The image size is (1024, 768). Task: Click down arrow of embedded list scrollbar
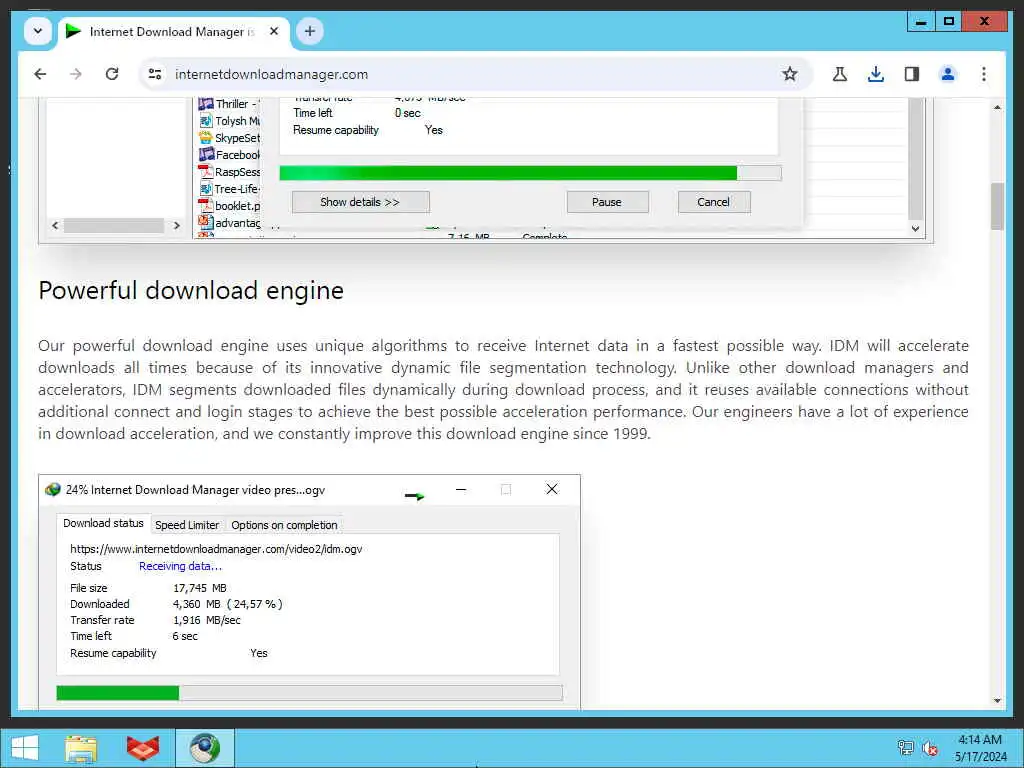(x=916, y=229)
